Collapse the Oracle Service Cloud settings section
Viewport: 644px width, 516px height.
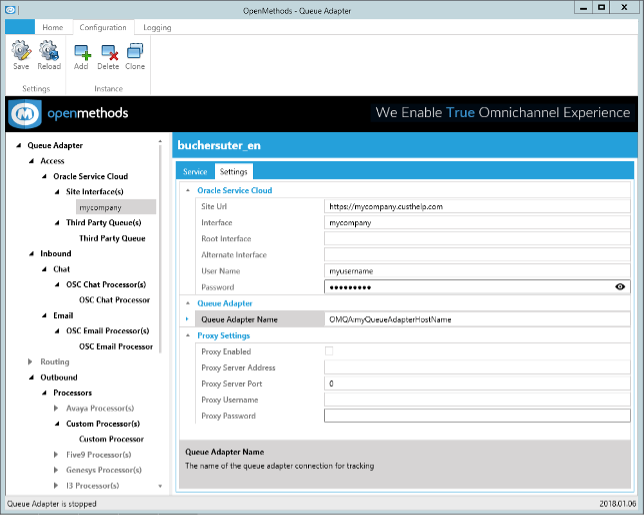click(x=188, y=191)
